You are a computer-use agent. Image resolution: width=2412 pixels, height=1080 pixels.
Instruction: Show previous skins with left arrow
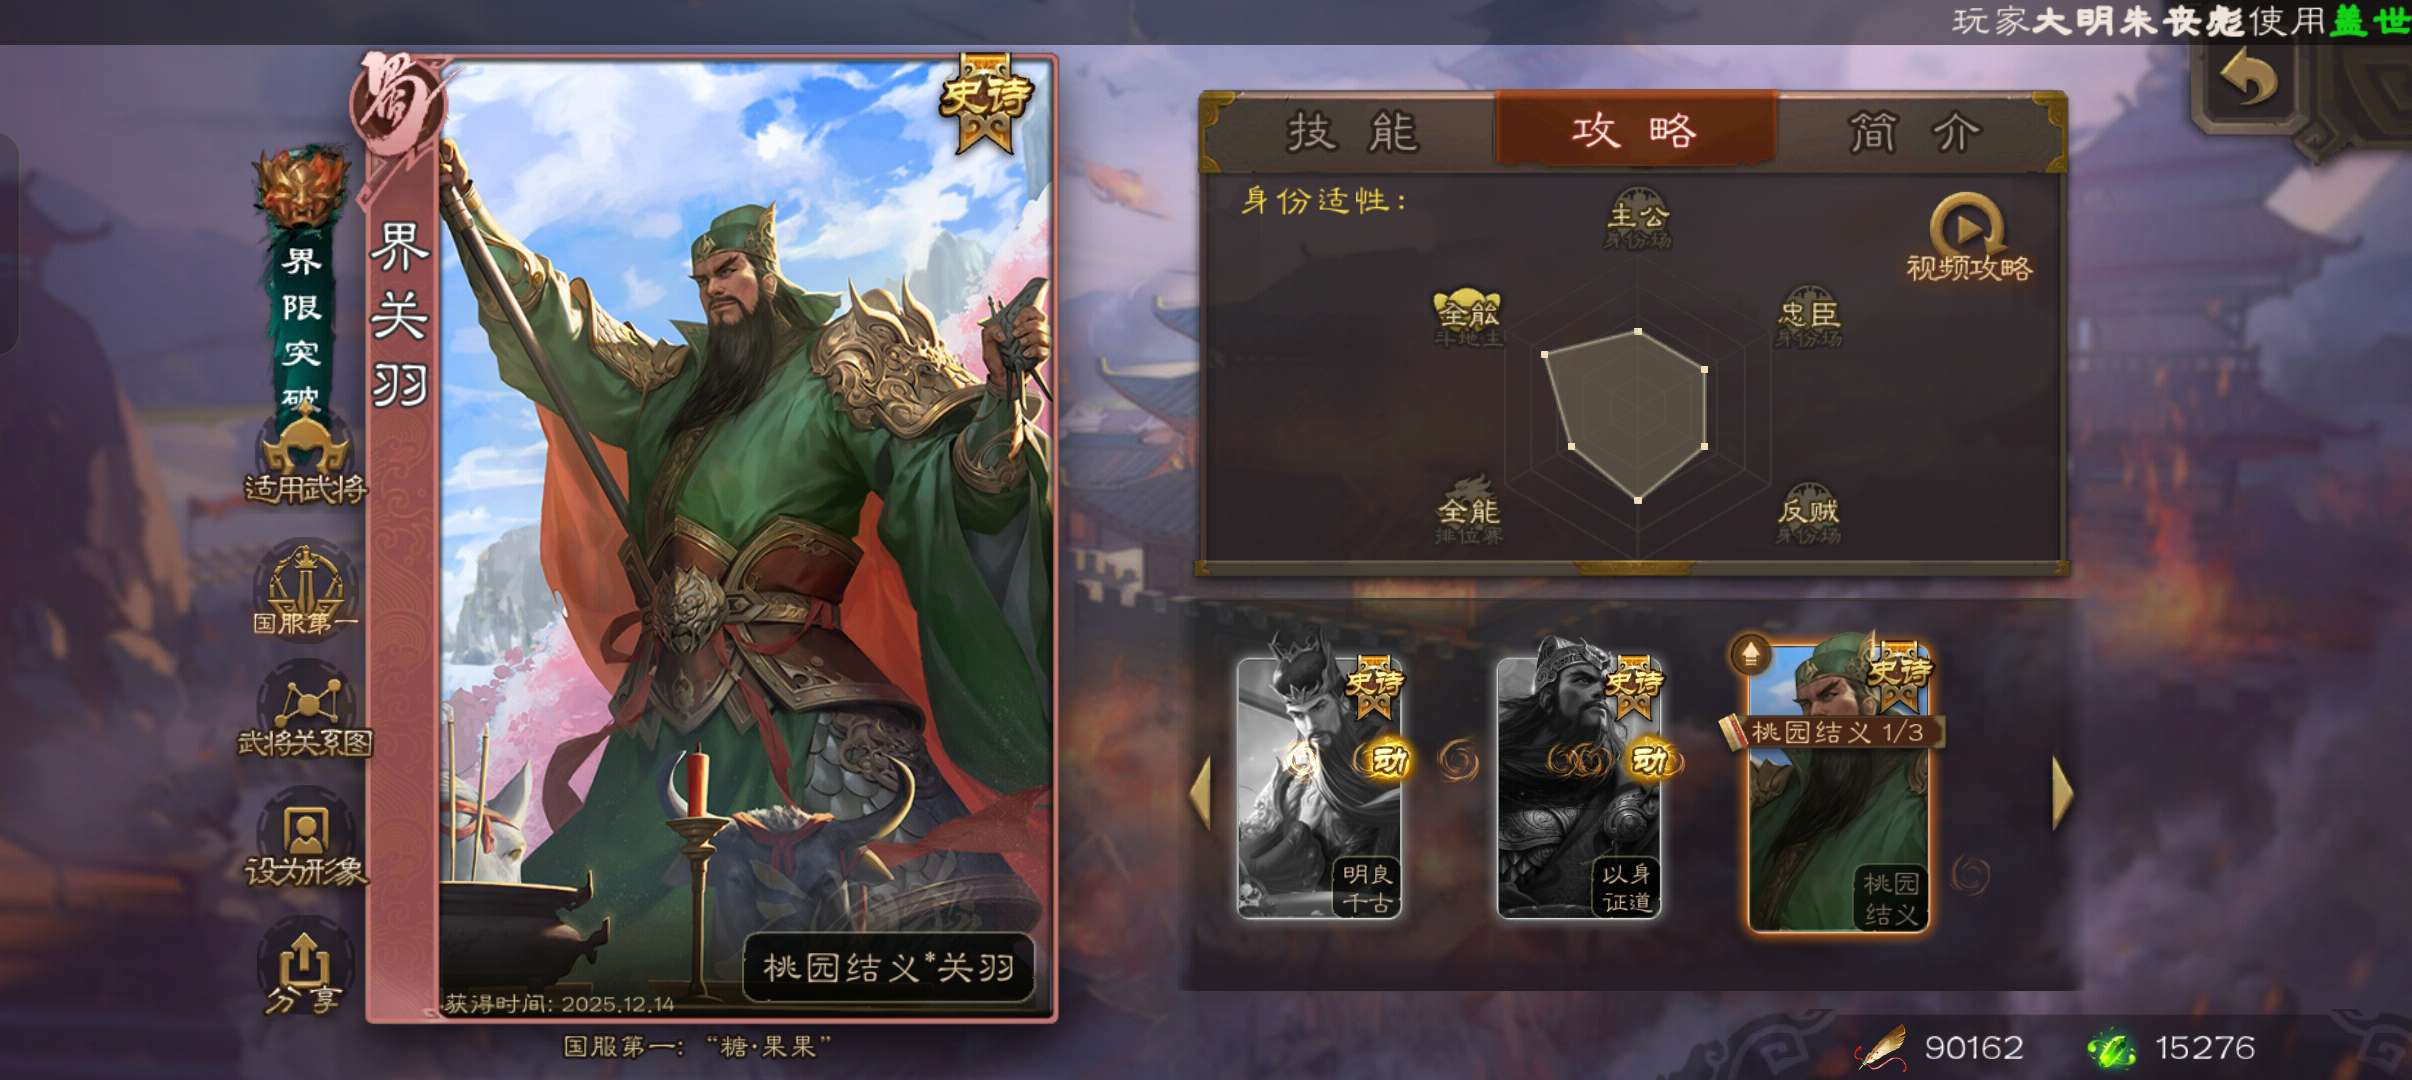pos(1200,792)
